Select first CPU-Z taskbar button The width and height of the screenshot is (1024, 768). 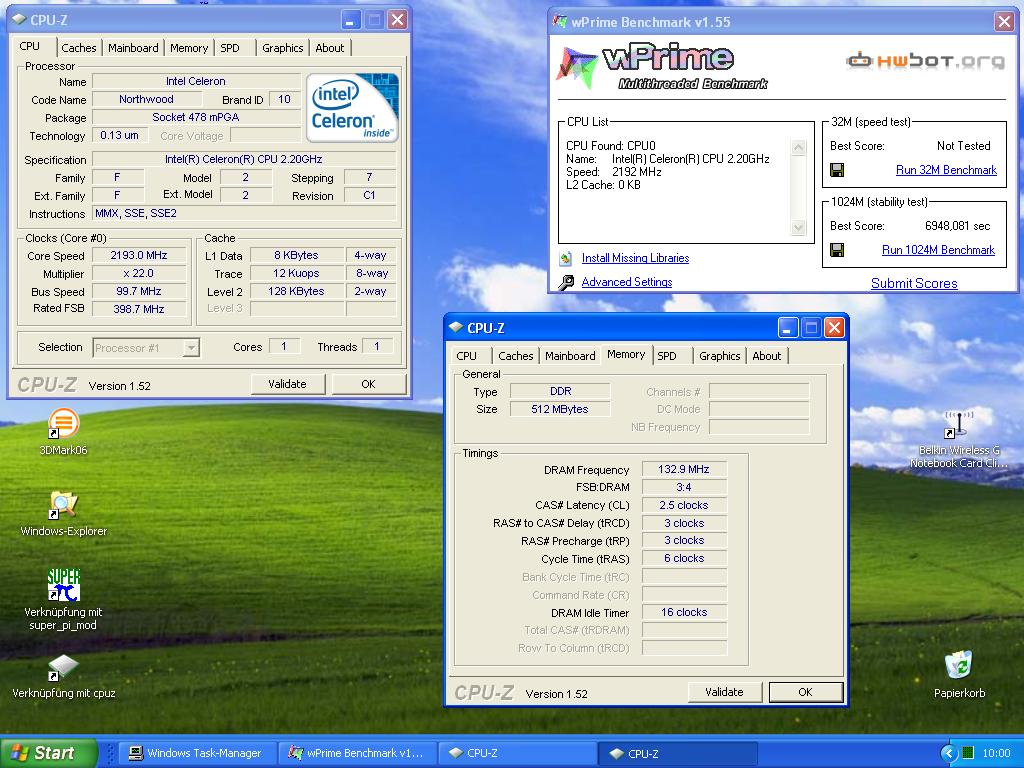(516, 753)
